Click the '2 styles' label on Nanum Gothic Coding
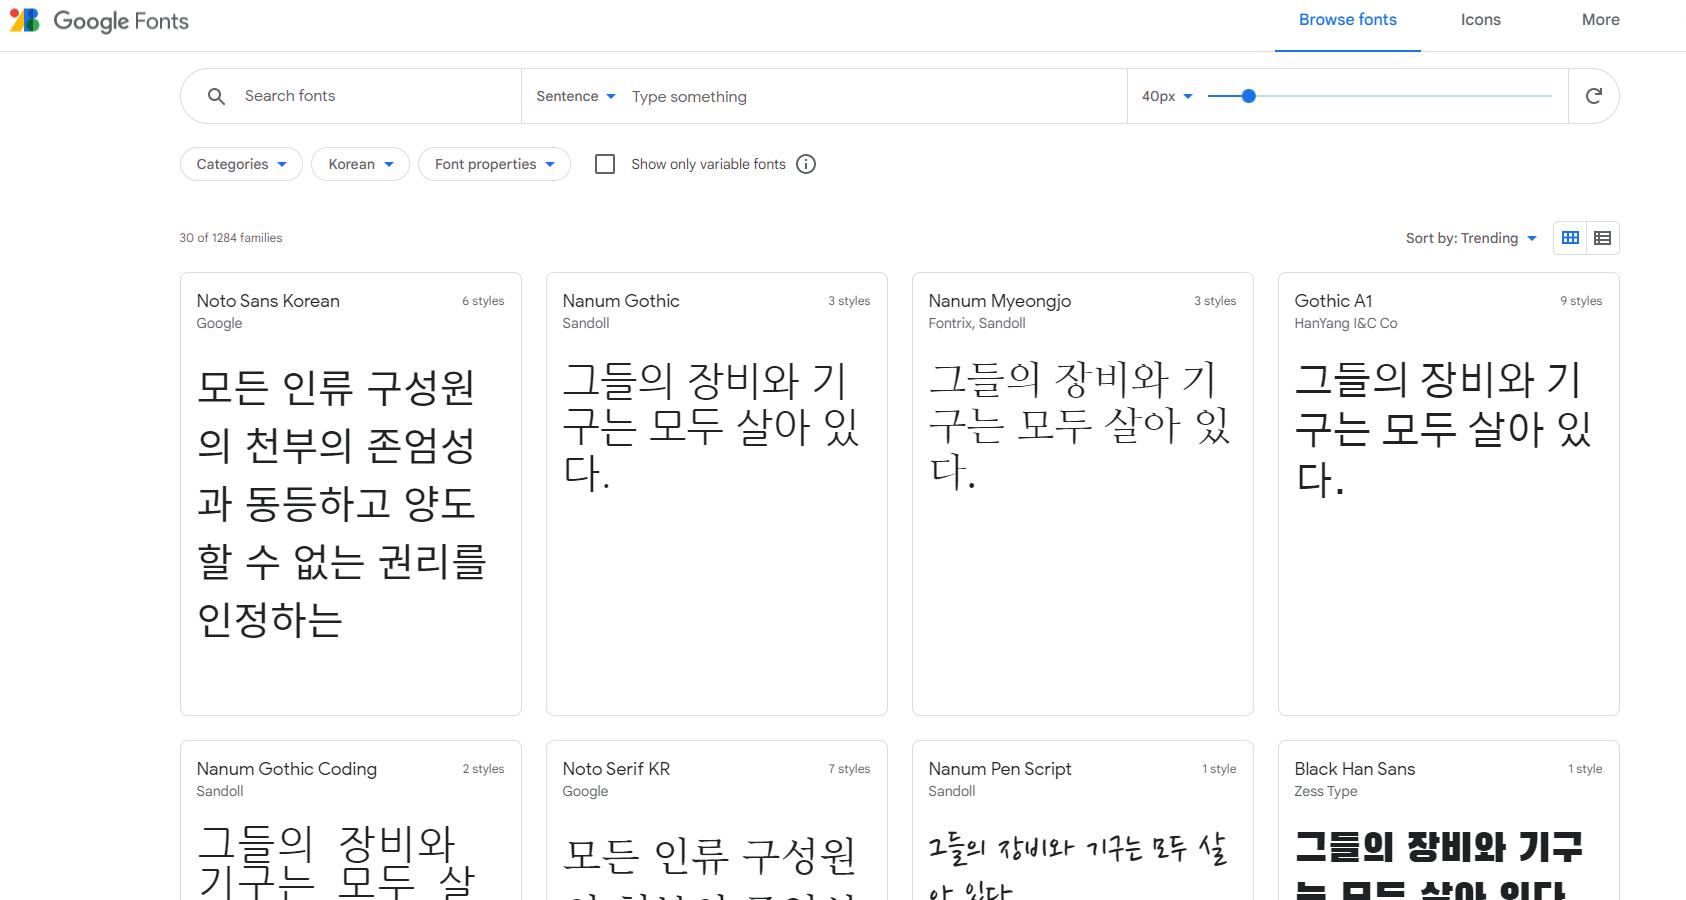This screenshot has height=900, width=1686. [483, 769]
